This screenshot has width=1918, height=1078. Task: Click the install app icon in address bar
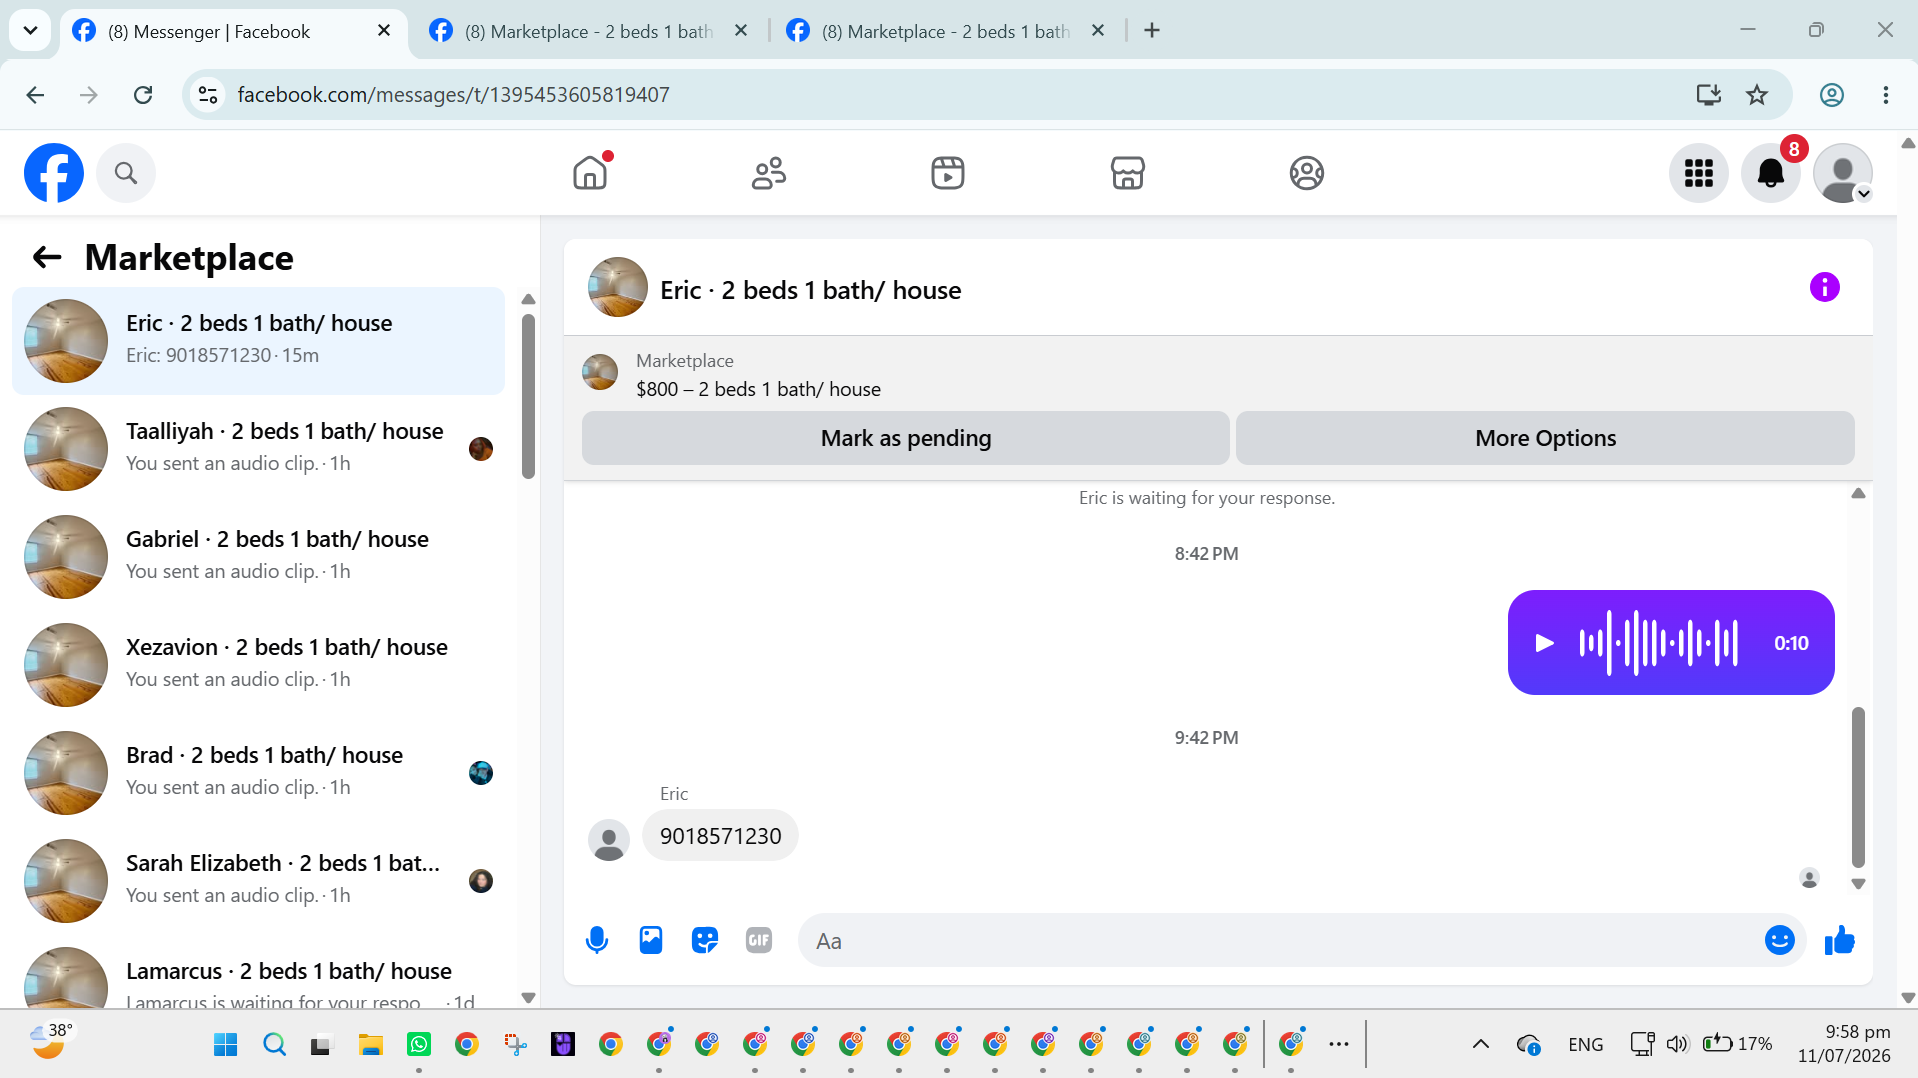tap(1709, 95)
